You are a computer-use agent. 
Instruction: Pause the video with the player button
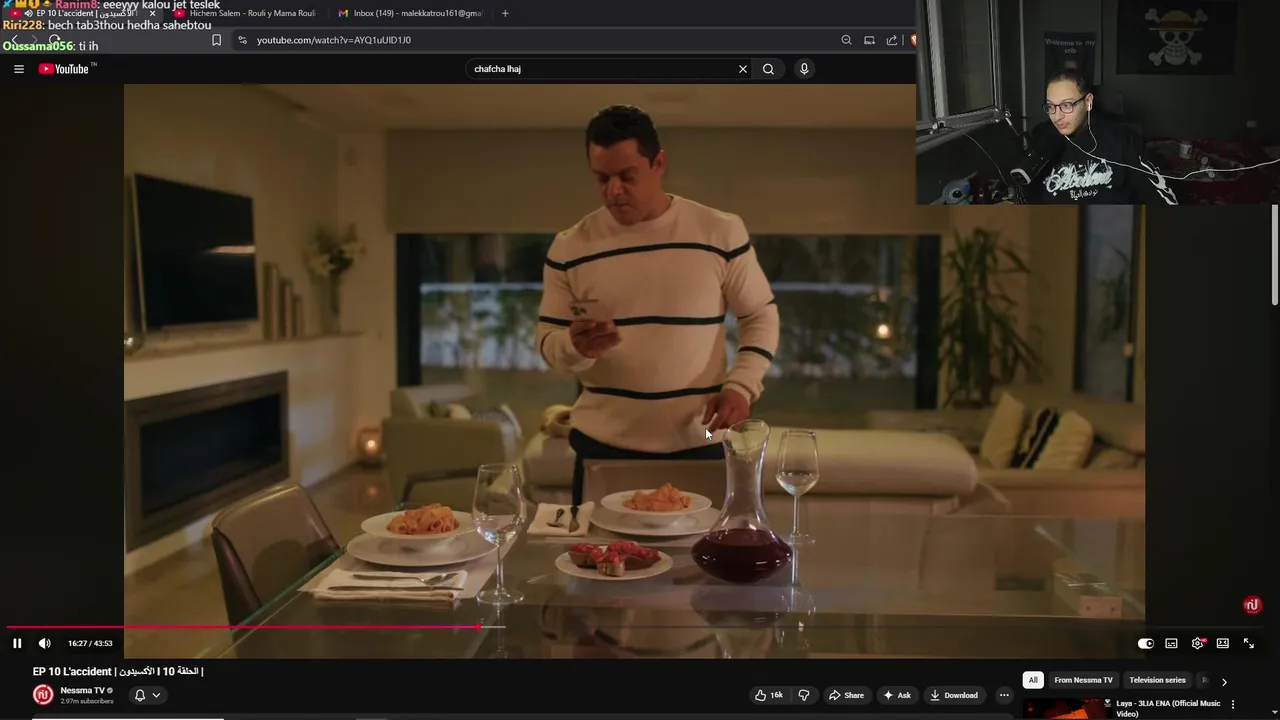click(x=17, y=643)
